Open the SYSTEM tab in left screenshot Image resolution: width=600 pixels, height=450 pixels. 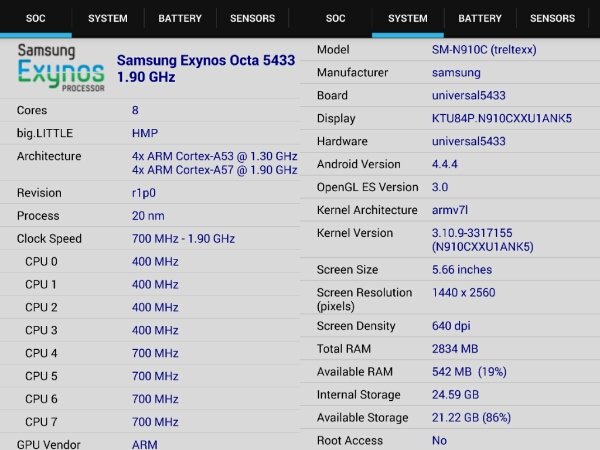pos(108,18)
